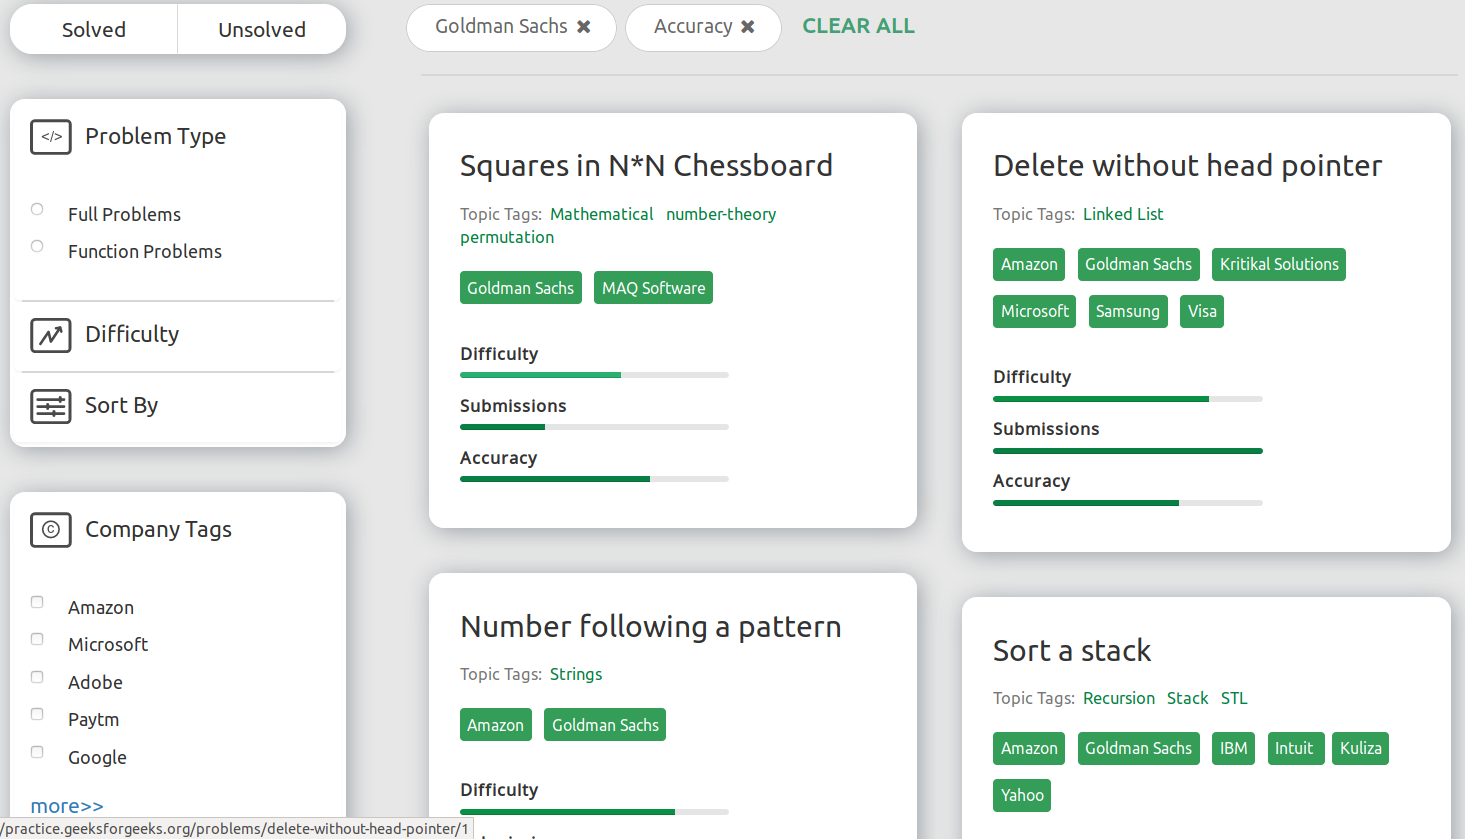Remove the Goldman Sachs filter chip
This screenshot has width=1465, height=839.
pos(584,27)
